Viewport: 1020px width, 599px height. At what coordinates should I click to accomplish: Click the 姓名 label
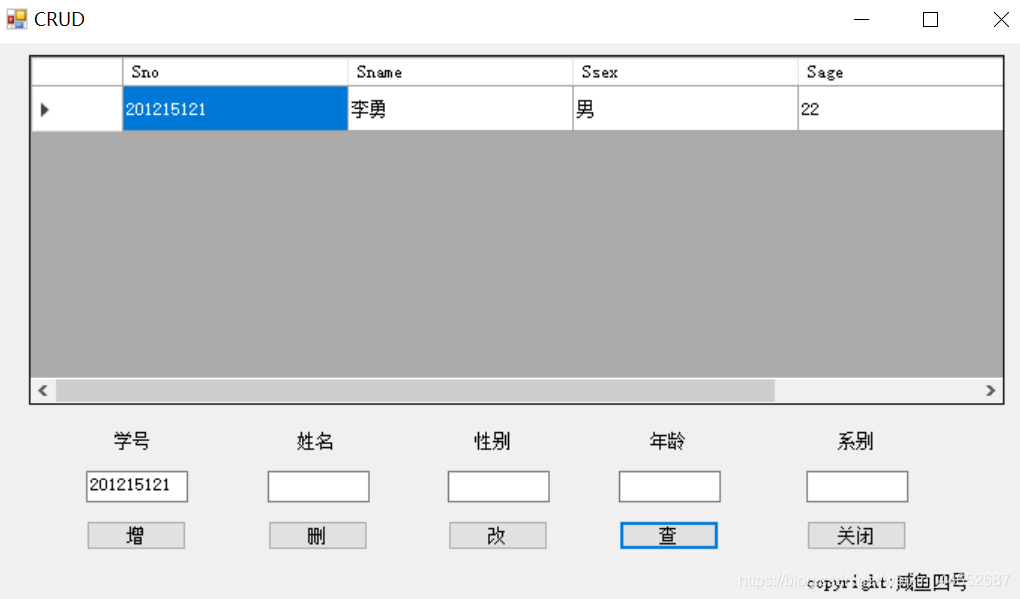pos(315,441)
